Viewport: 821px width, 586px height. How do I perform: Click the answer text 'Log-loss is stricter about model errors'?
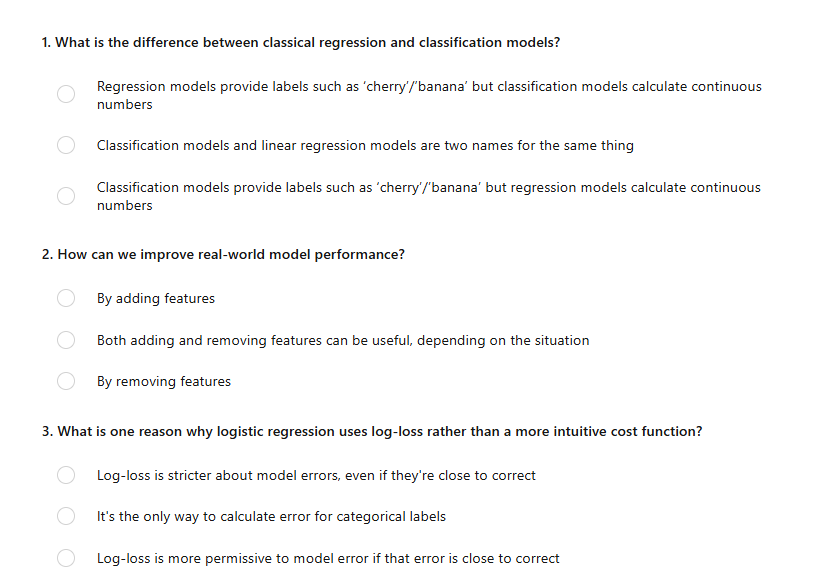click(x=316, y=476)
